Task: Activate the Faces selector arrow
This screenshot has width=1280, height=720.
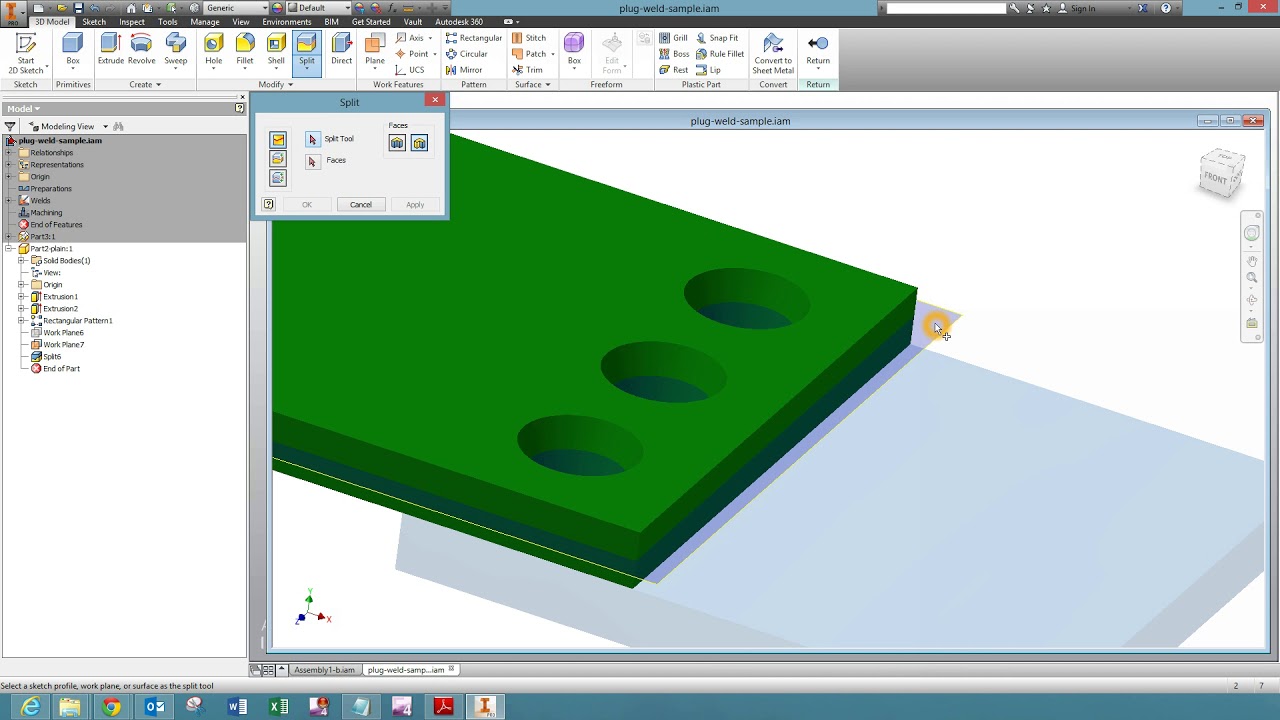Action: (313, 161)
